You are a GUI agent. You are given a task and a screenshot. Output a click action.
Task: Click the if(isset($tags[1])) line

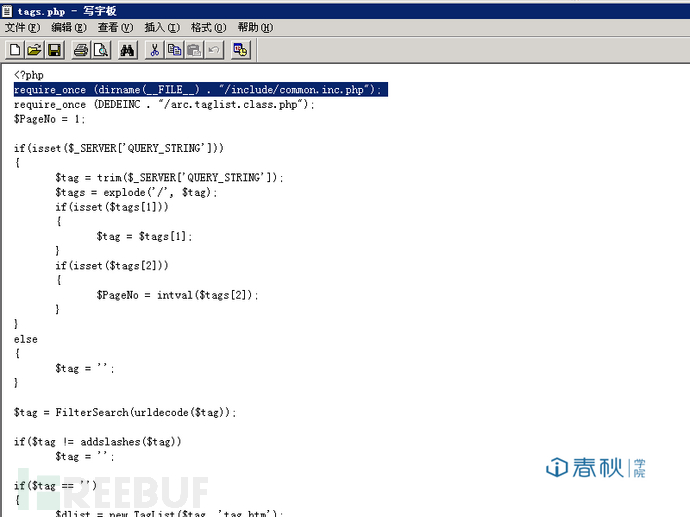[x=112, y=207]
